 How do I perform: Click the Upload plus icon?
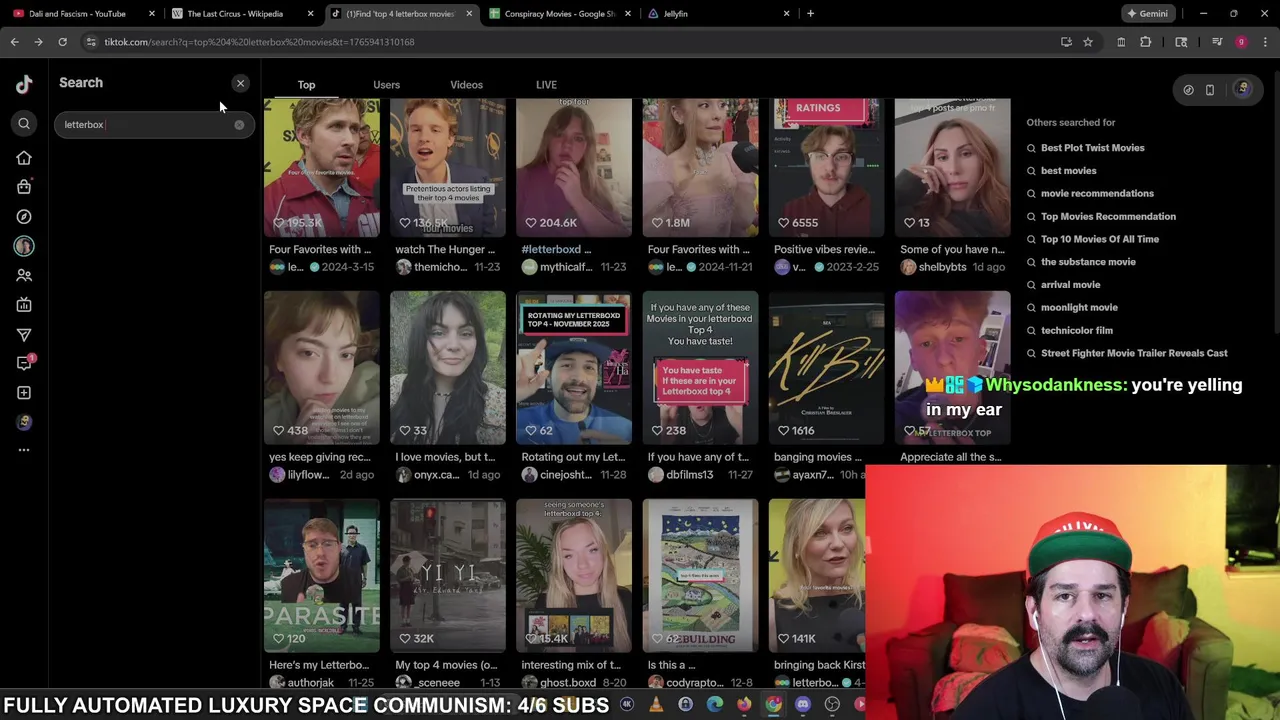pos(24,393)
